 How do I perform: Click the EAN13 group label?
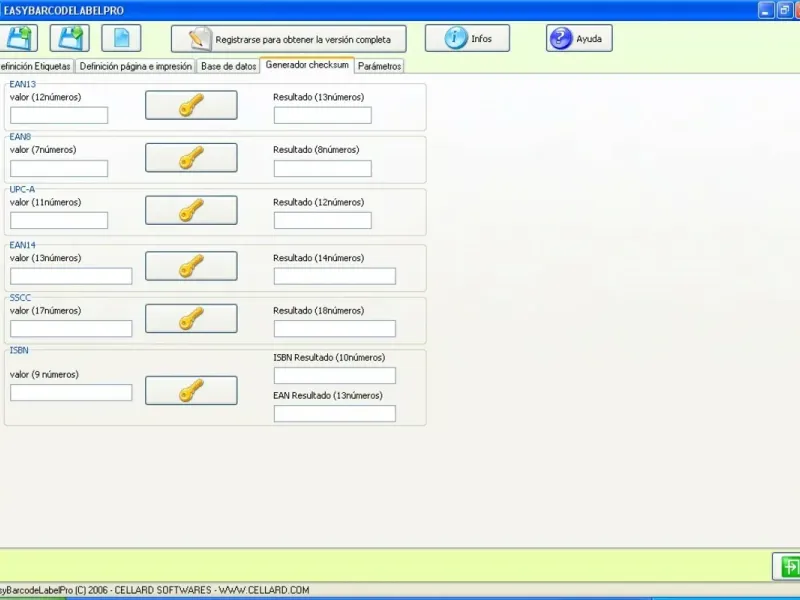coord(22,84)
